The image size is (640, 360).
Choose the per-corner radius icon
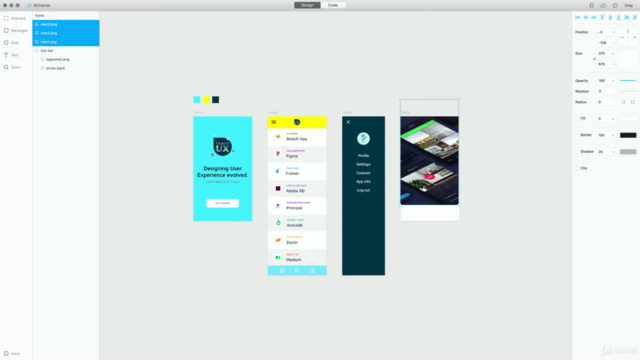coord(633,102)
